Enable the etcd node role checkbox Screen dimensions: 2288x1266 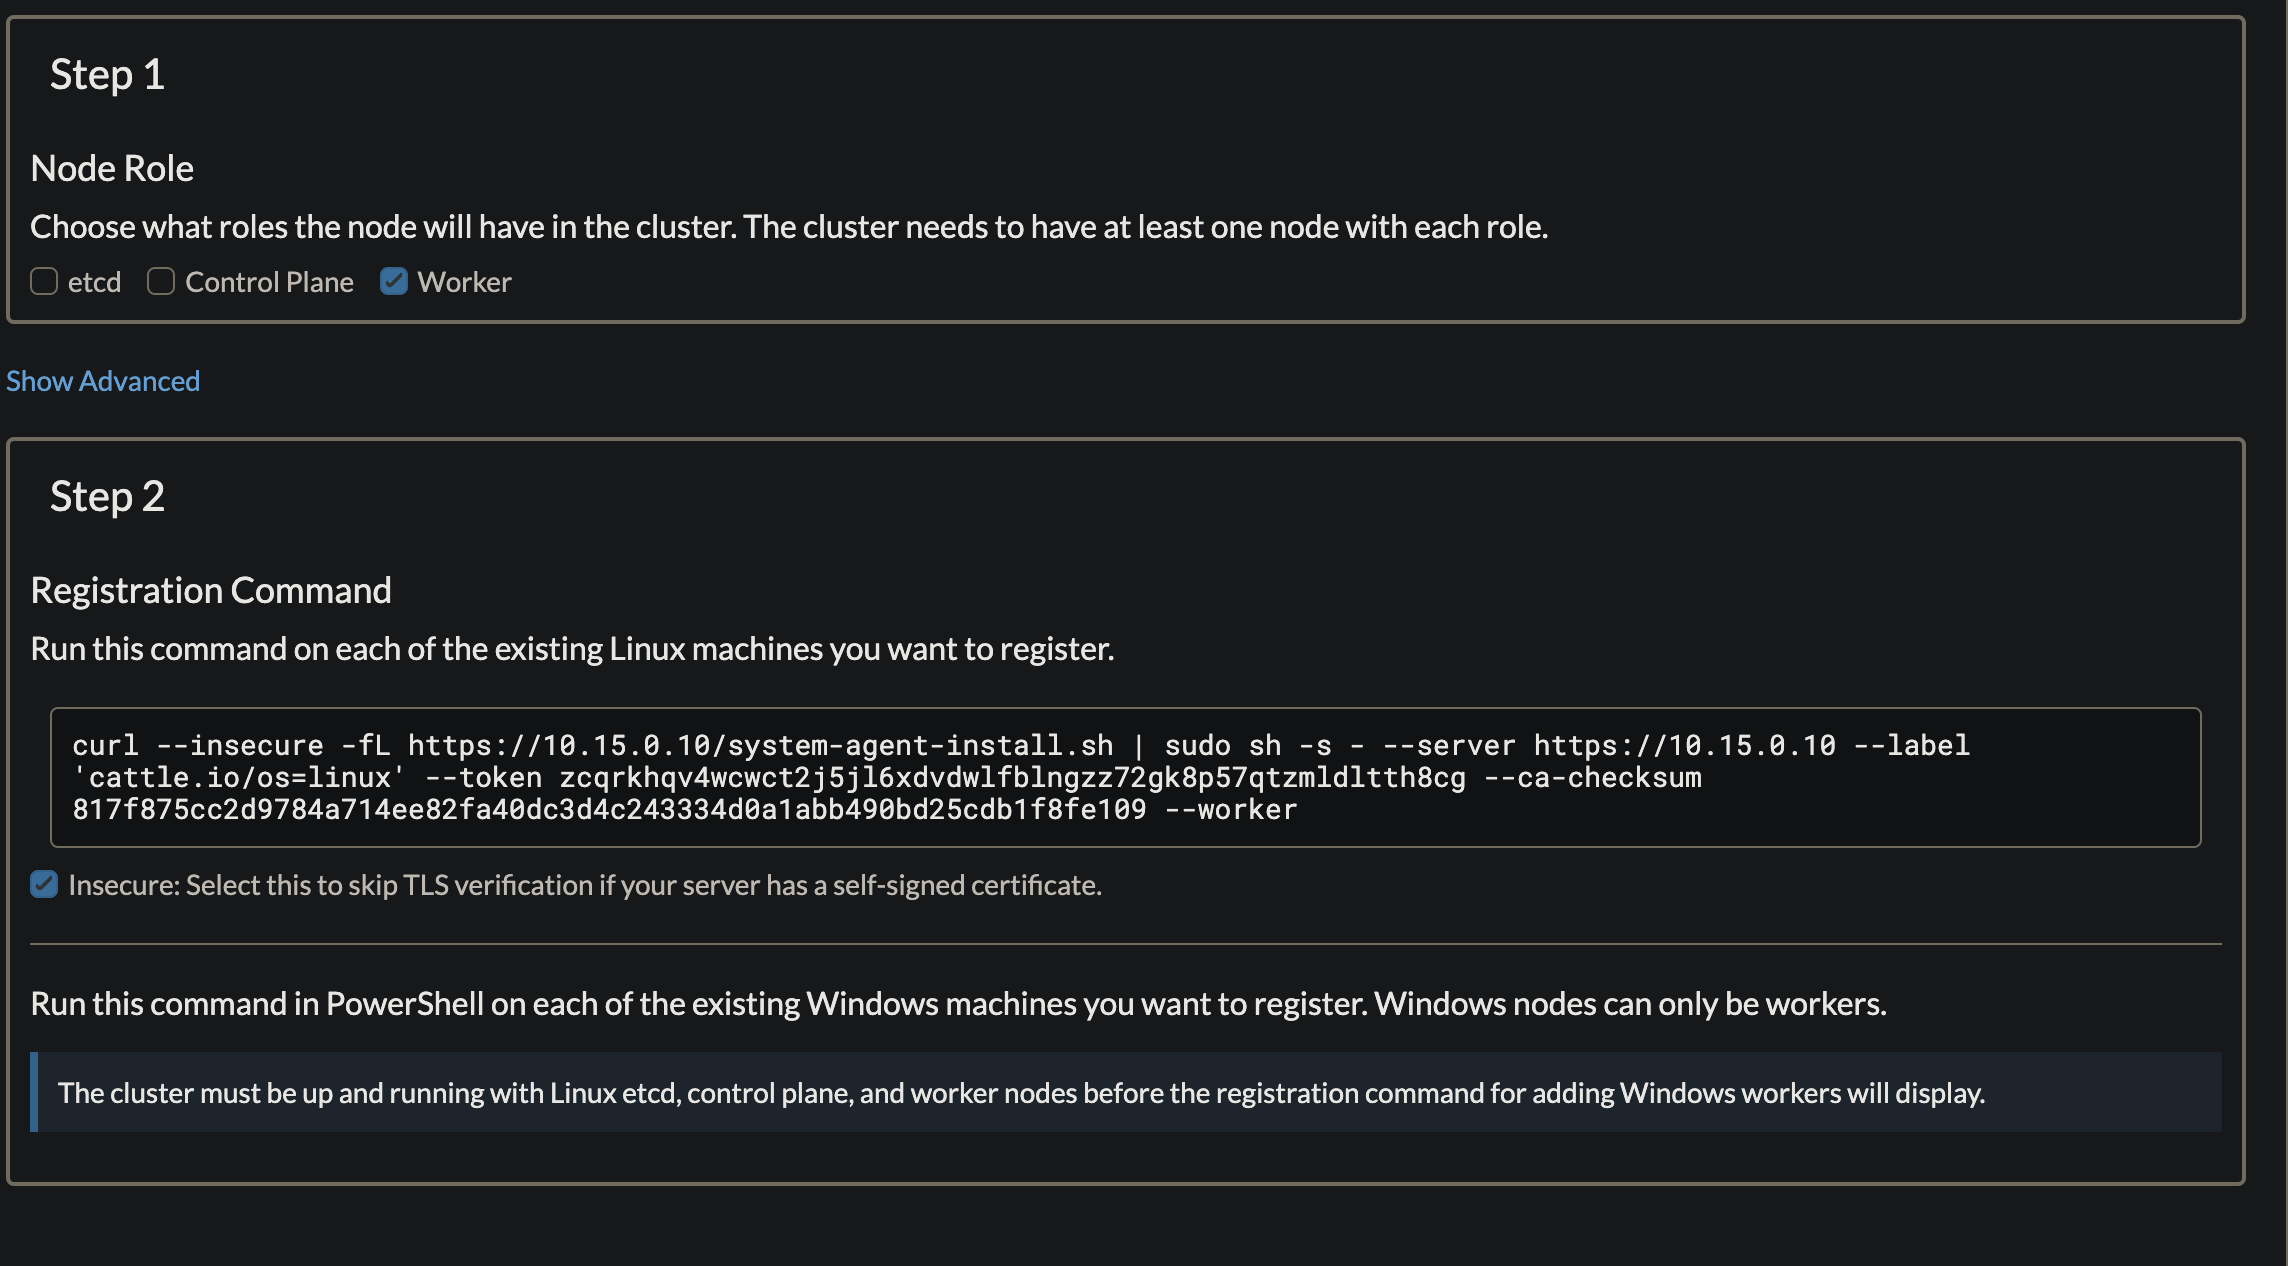click(x=42, y=281)
